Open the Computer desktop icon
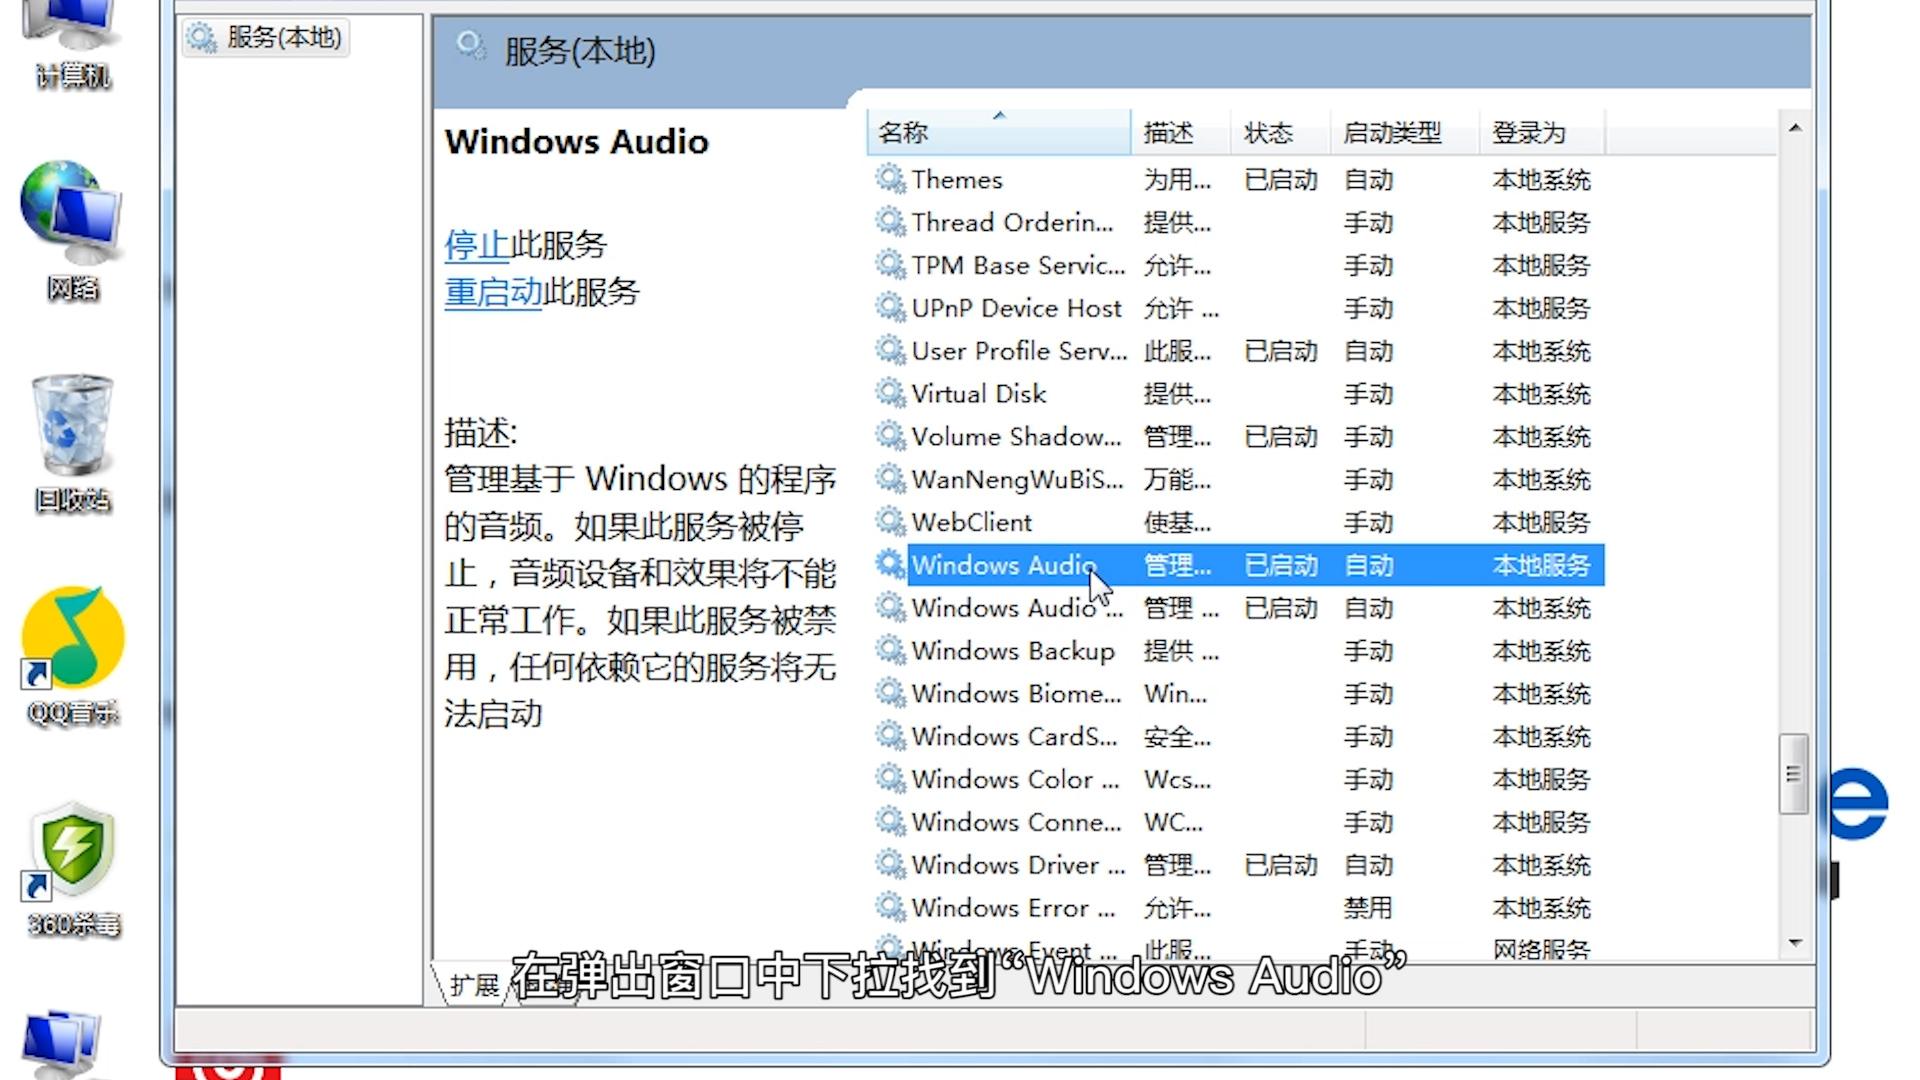Screen dimensions: 1920x1080 tap(72, 40)
